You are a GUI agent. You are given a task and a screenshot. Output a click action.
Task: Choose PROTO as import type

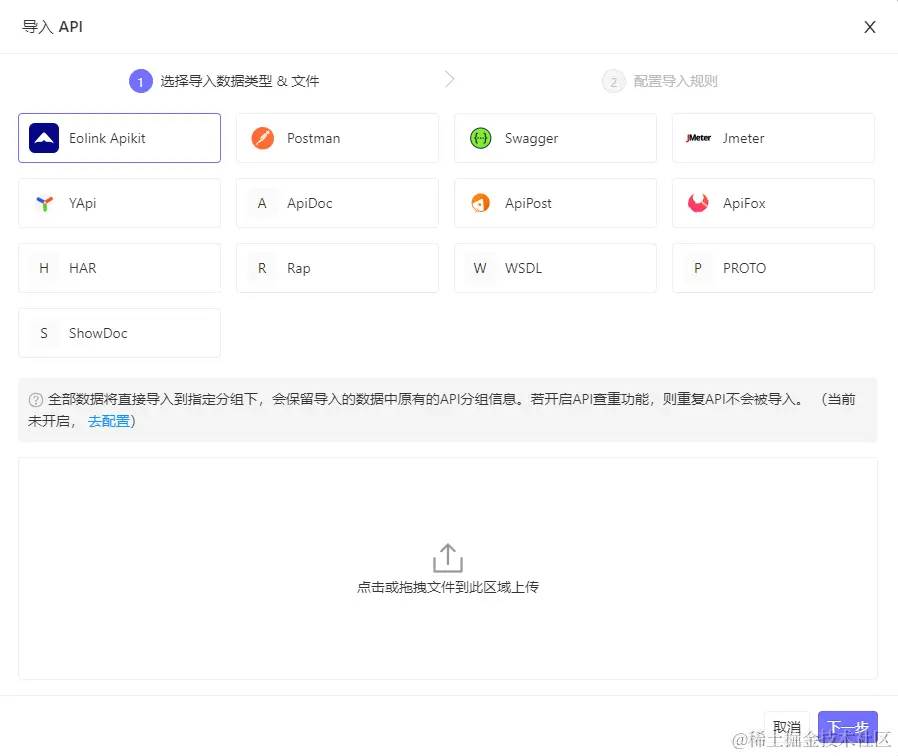(x=773, y=268)
